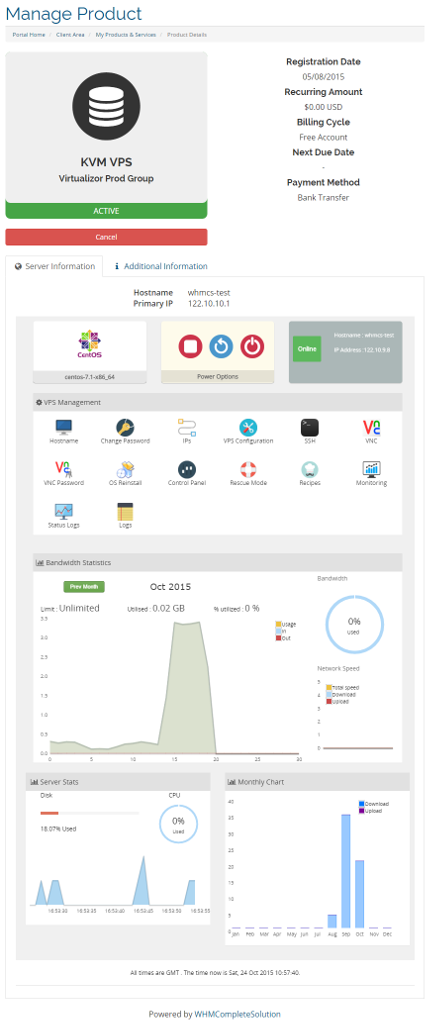Select the Server Information tab
The height and width of the screenshot is (1024, 427).
55,266
